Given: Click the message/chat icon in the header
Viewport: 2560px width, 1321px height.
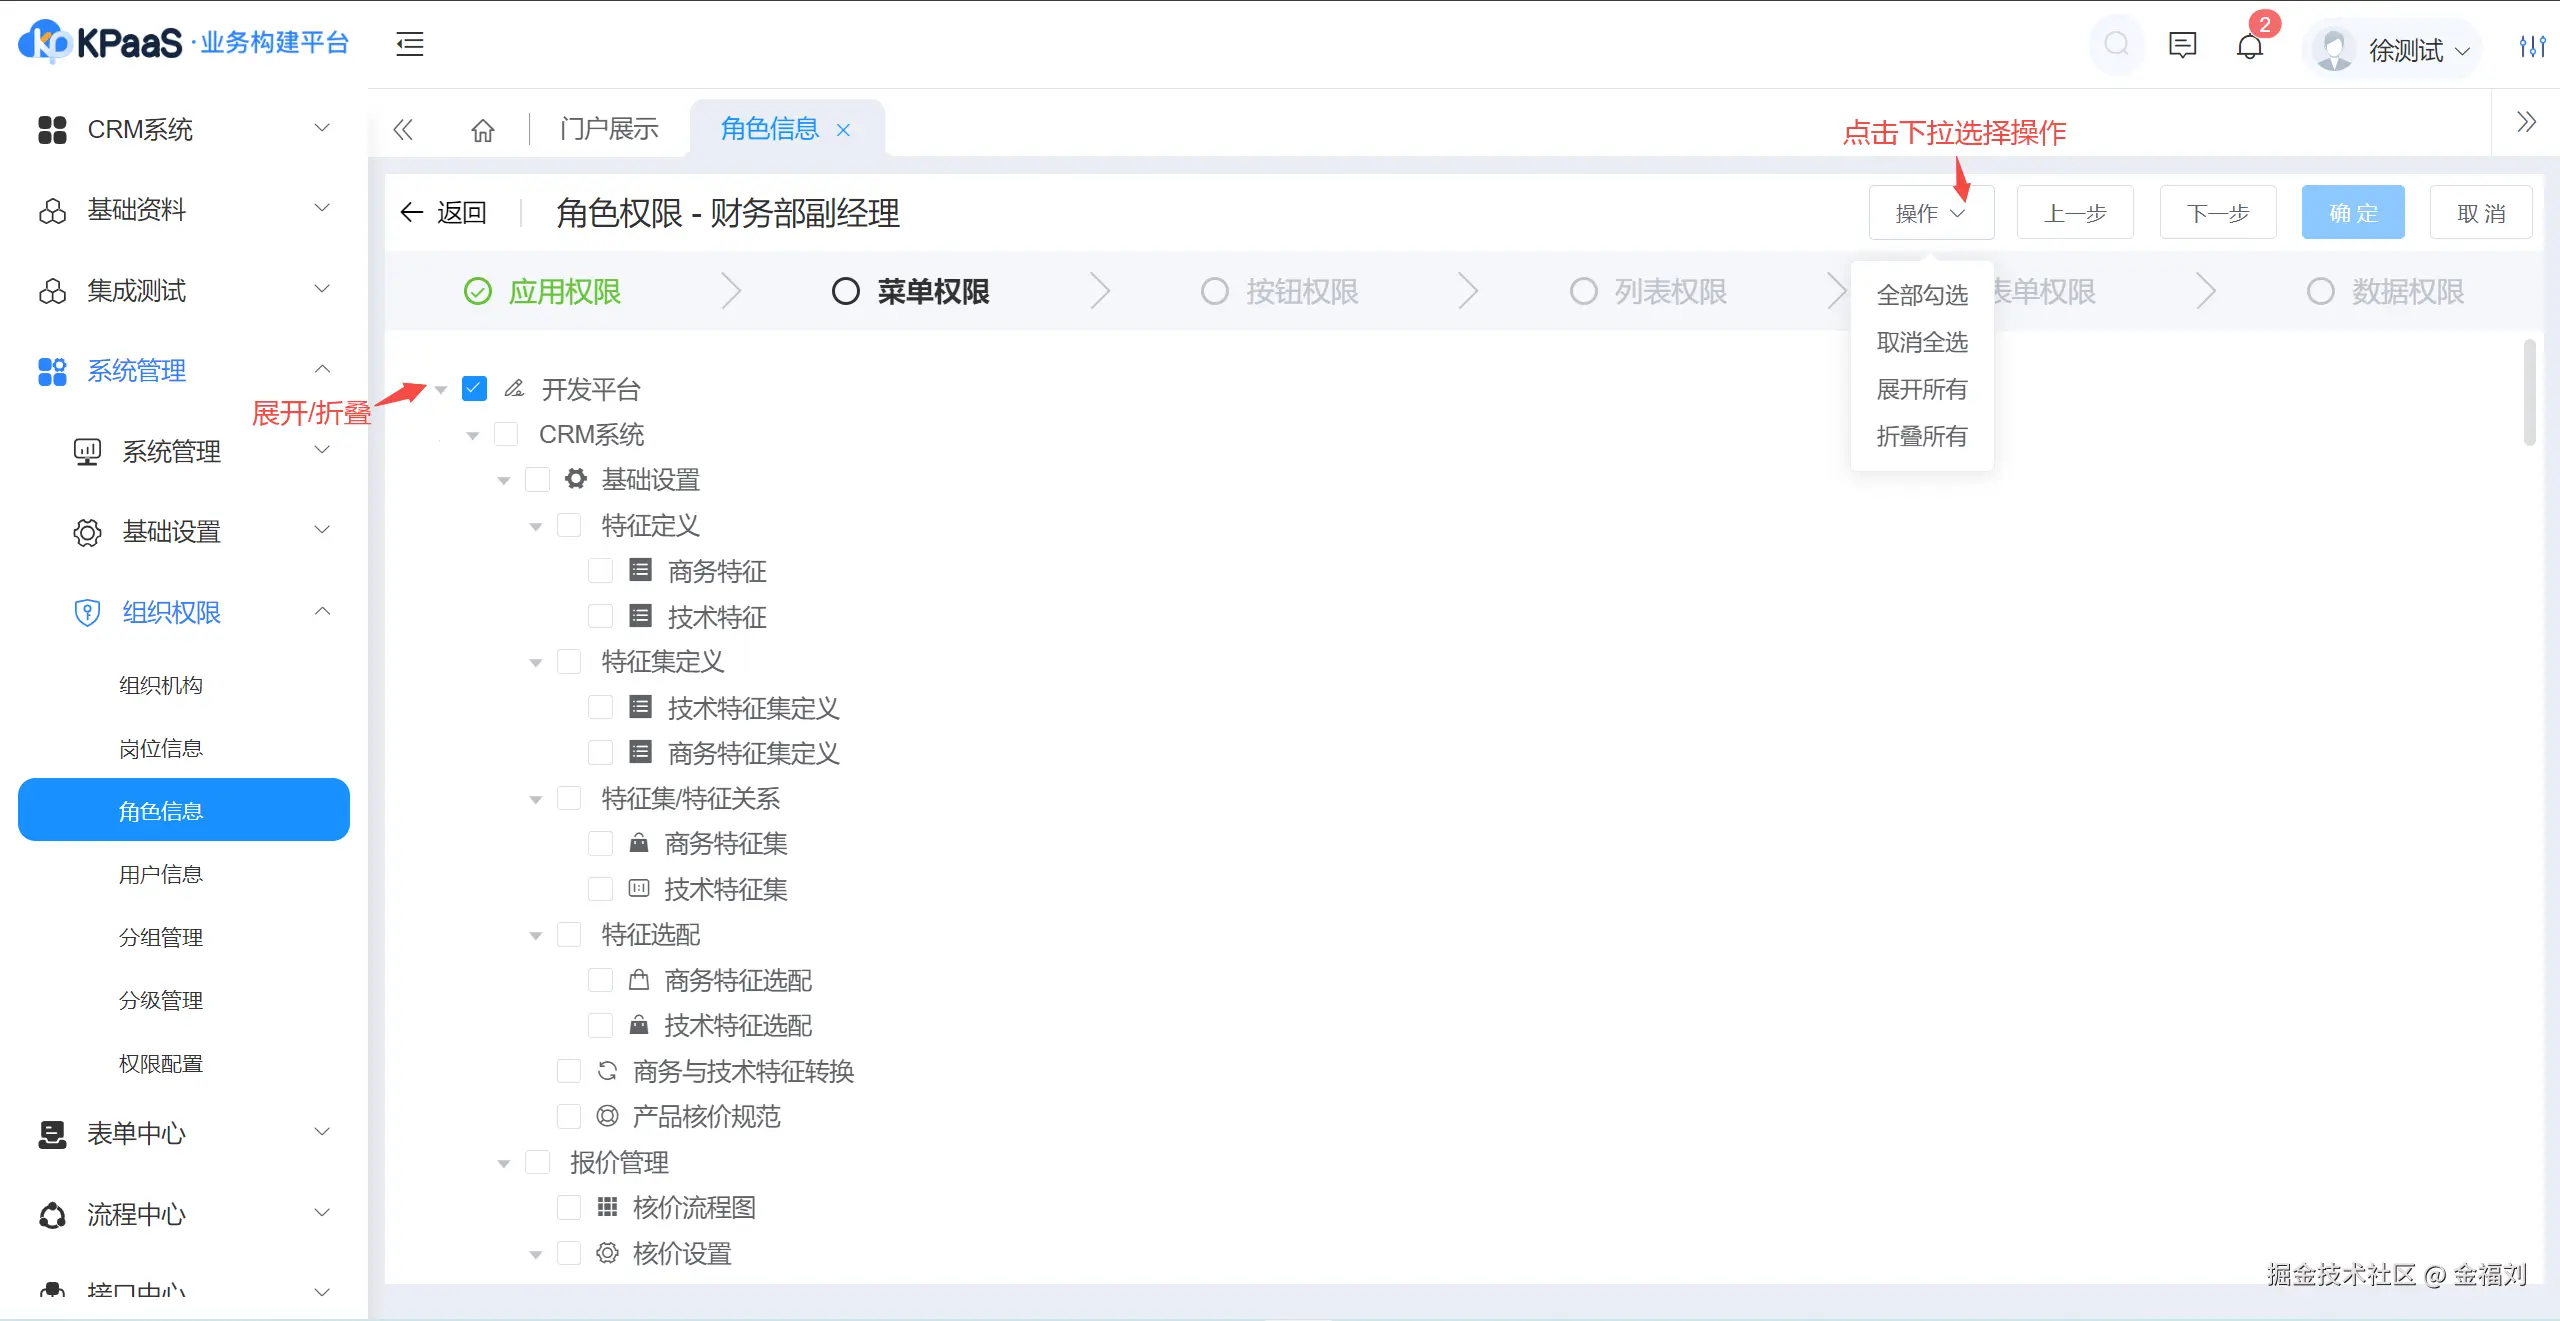Looking at the screenshot, I should pos(2183,45).
